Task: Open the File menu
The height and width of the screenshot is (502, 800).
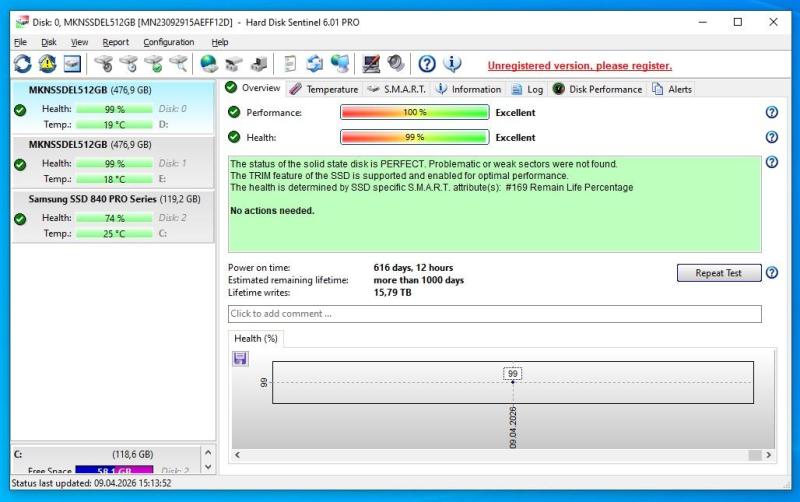Action: pyautogui.click(x=20, y=42)
